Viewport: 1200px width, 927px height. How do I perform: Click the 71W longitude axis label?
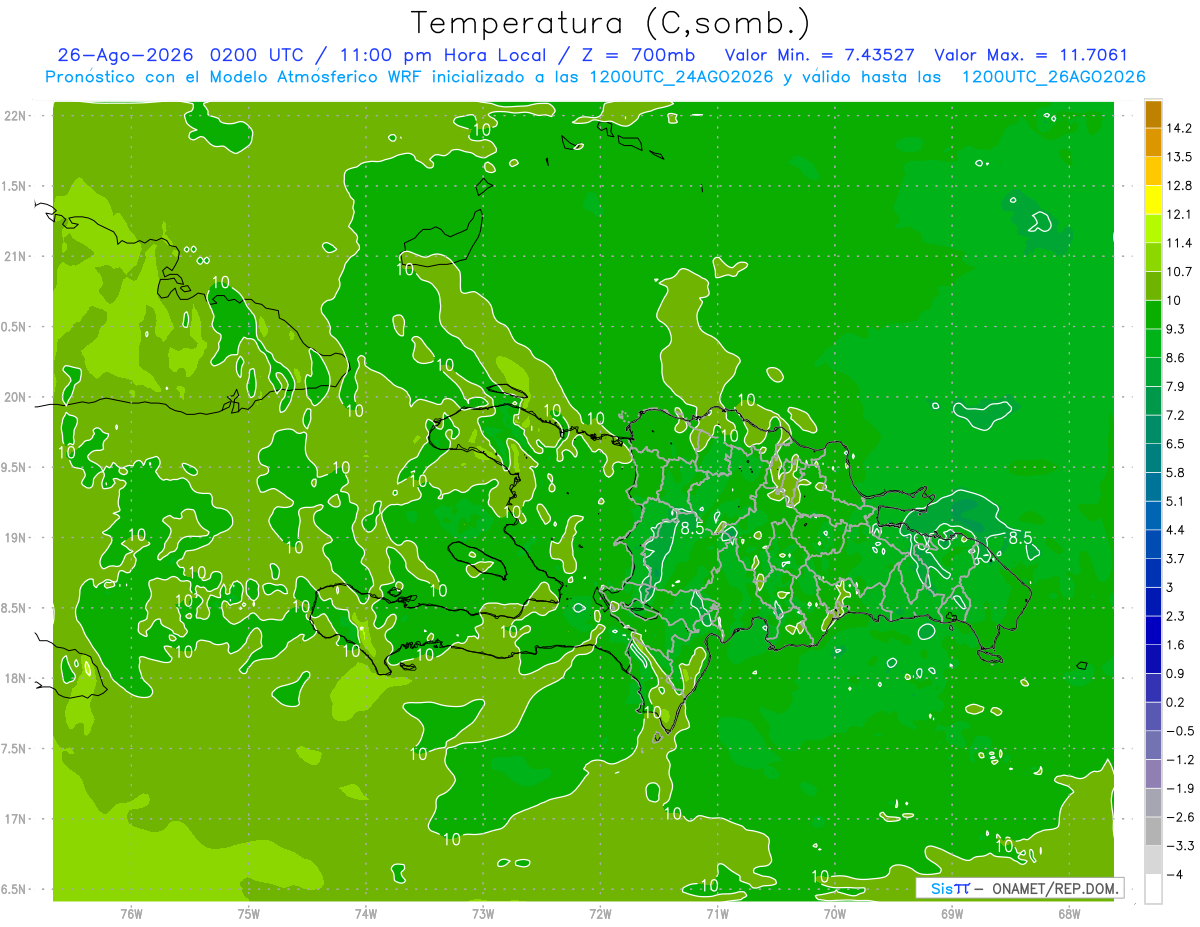tap(717, 913)
